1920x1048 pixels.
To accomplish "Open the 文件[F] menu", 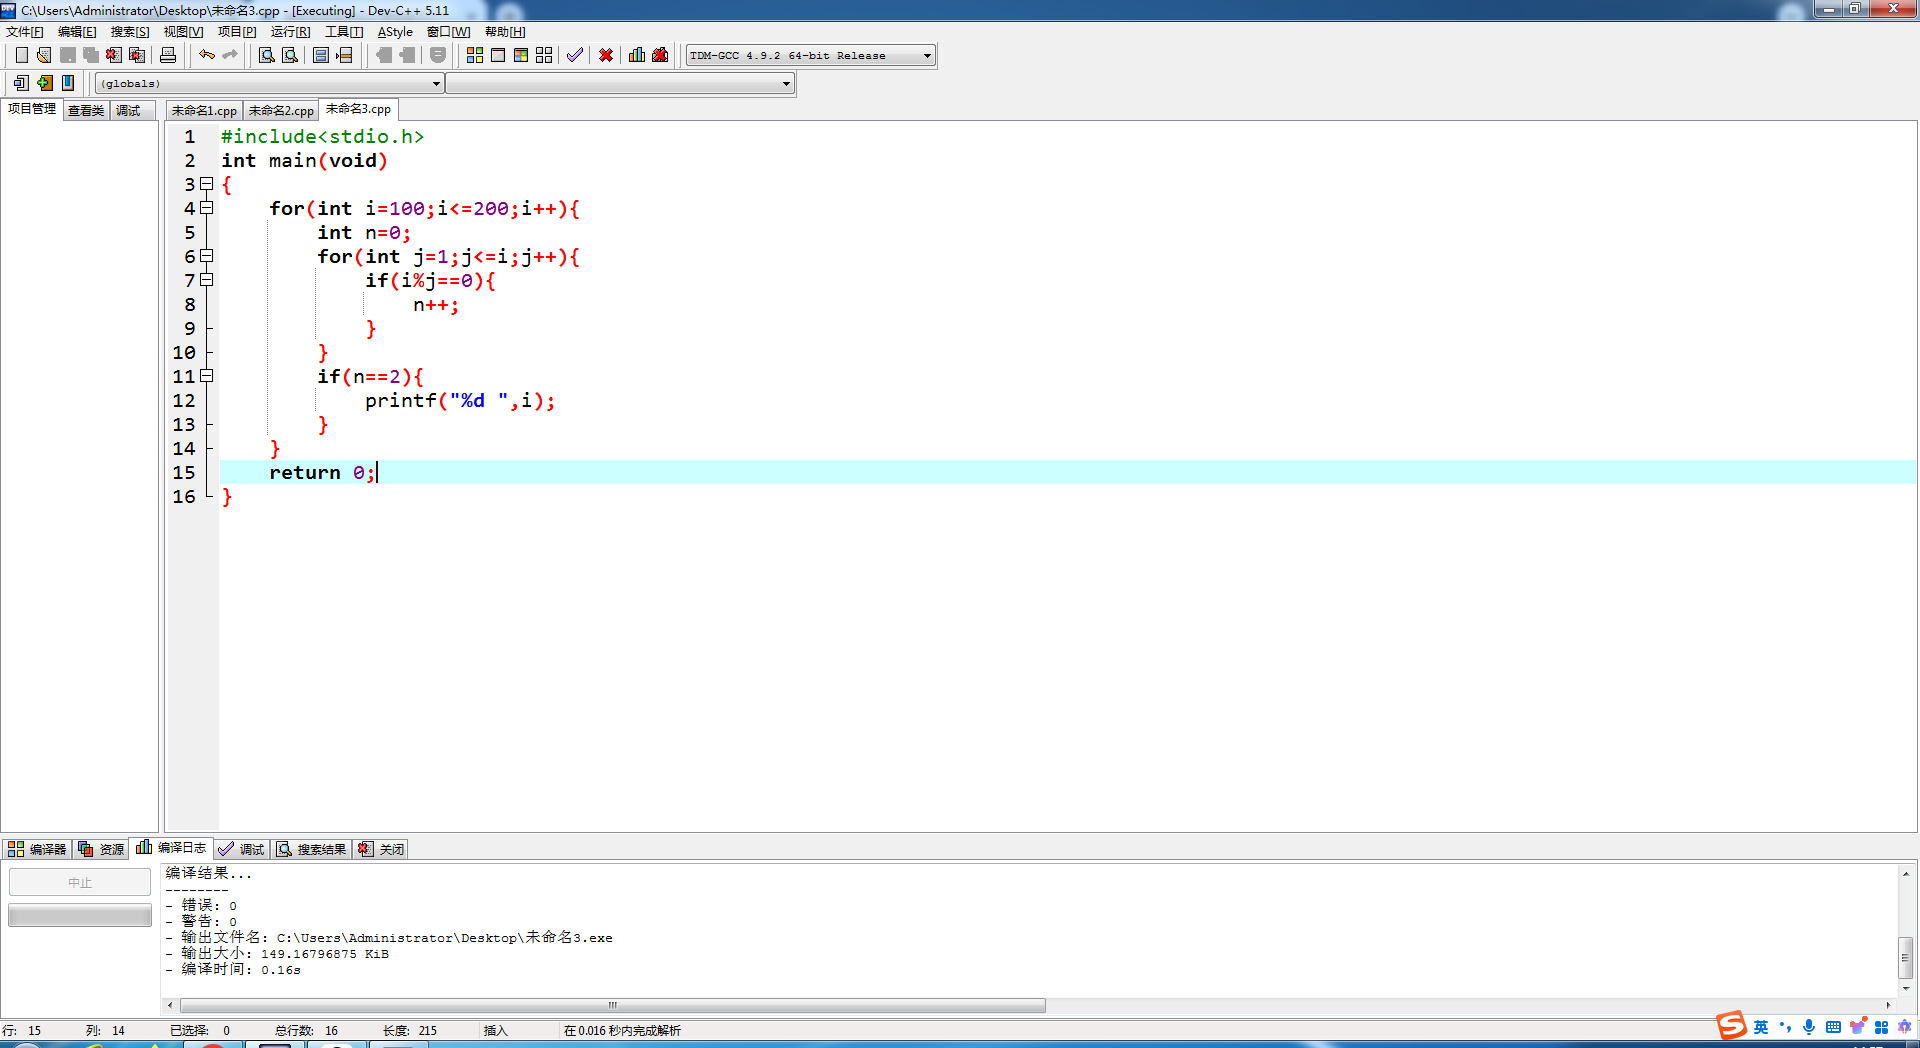I will pos(25,32).
